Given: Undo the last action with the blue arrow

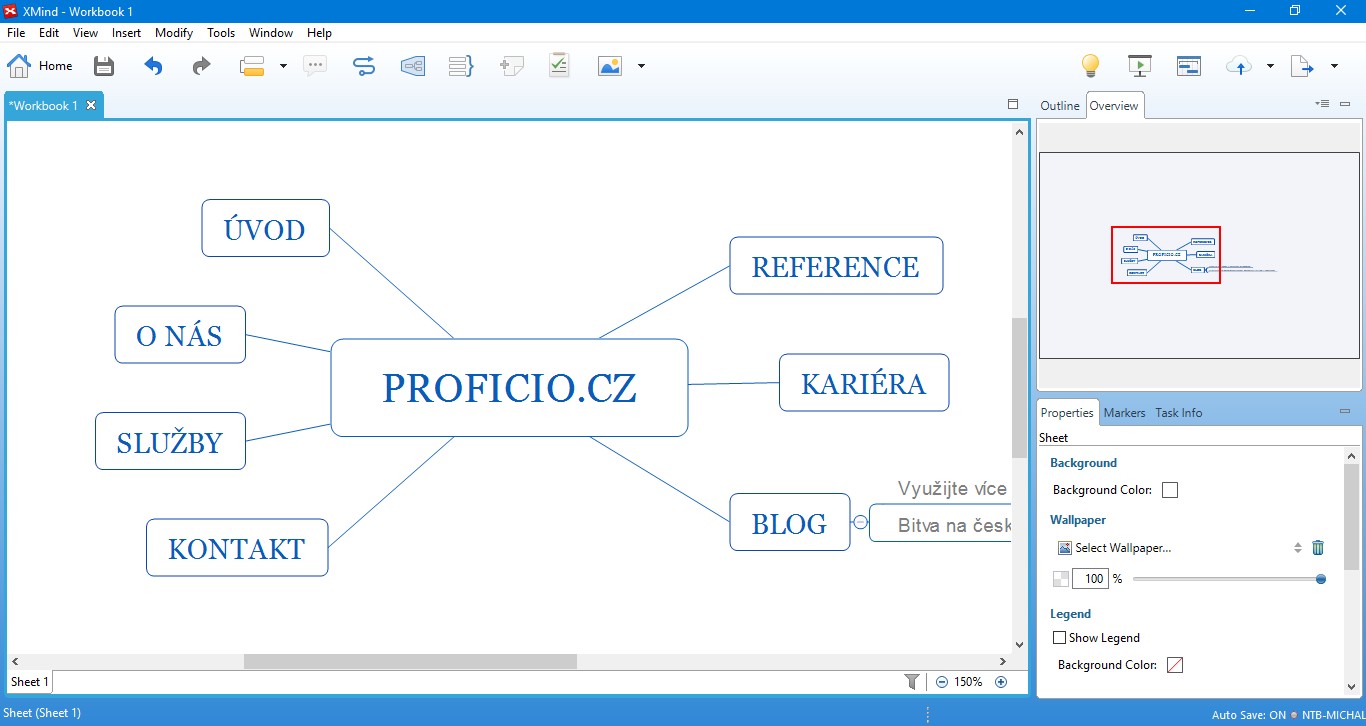Looking at the screenshot, I should coord(153,66).
